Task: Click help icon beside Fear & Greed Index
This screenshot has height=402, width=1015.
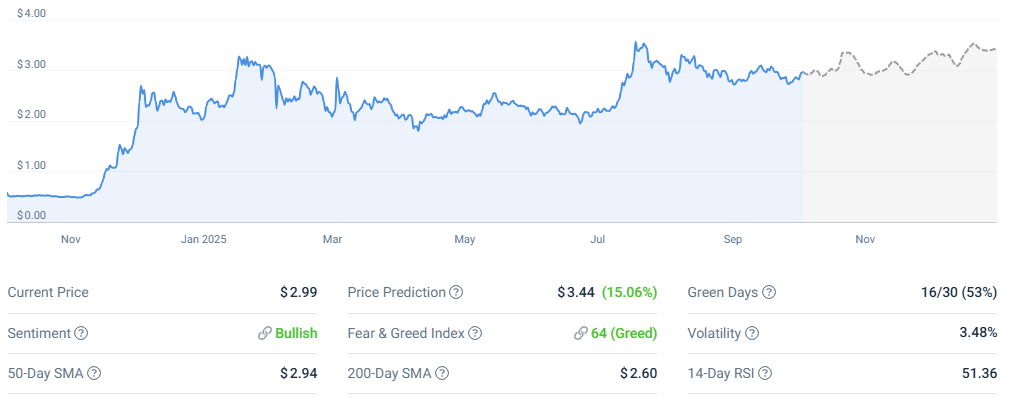Action: pyautogui.click(x=475, y=333)
